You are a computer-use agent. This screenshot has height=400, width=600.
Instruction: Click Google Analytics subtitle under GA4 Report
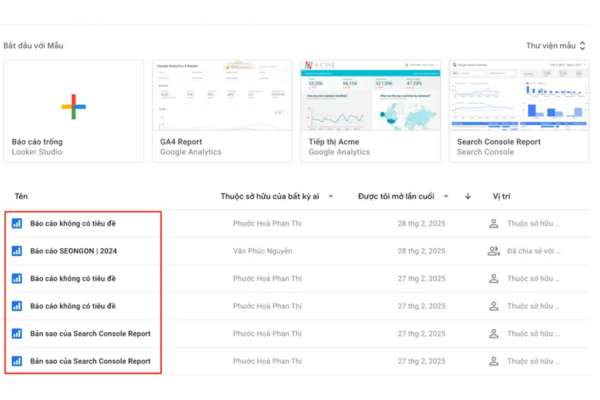pyautogui.click(x=191, y=152)
